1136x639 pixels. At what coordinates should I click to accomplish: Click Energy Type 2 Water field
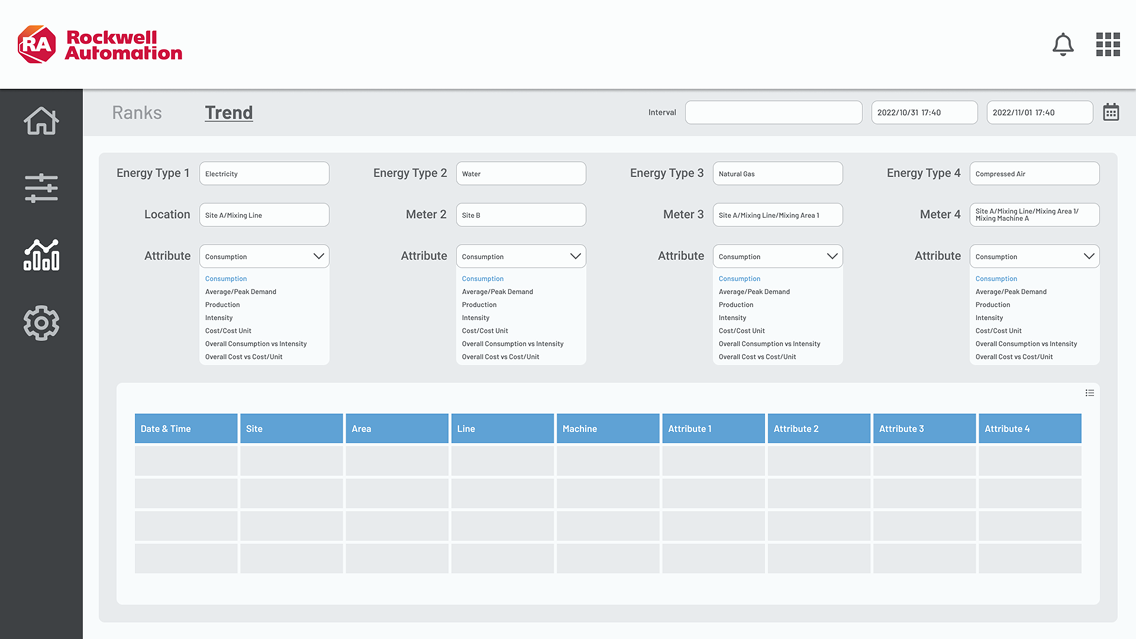pos(521,173)
